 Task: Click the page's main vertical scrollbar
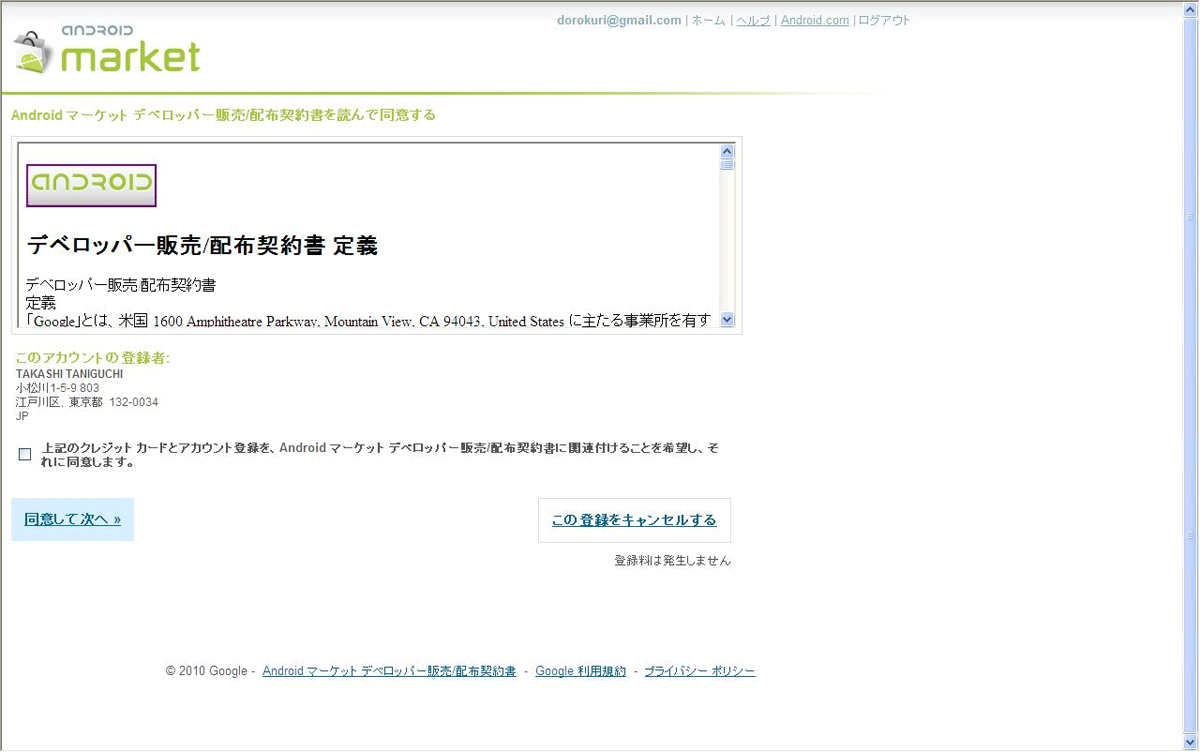pyautogui.click(x=1190, y=376)
